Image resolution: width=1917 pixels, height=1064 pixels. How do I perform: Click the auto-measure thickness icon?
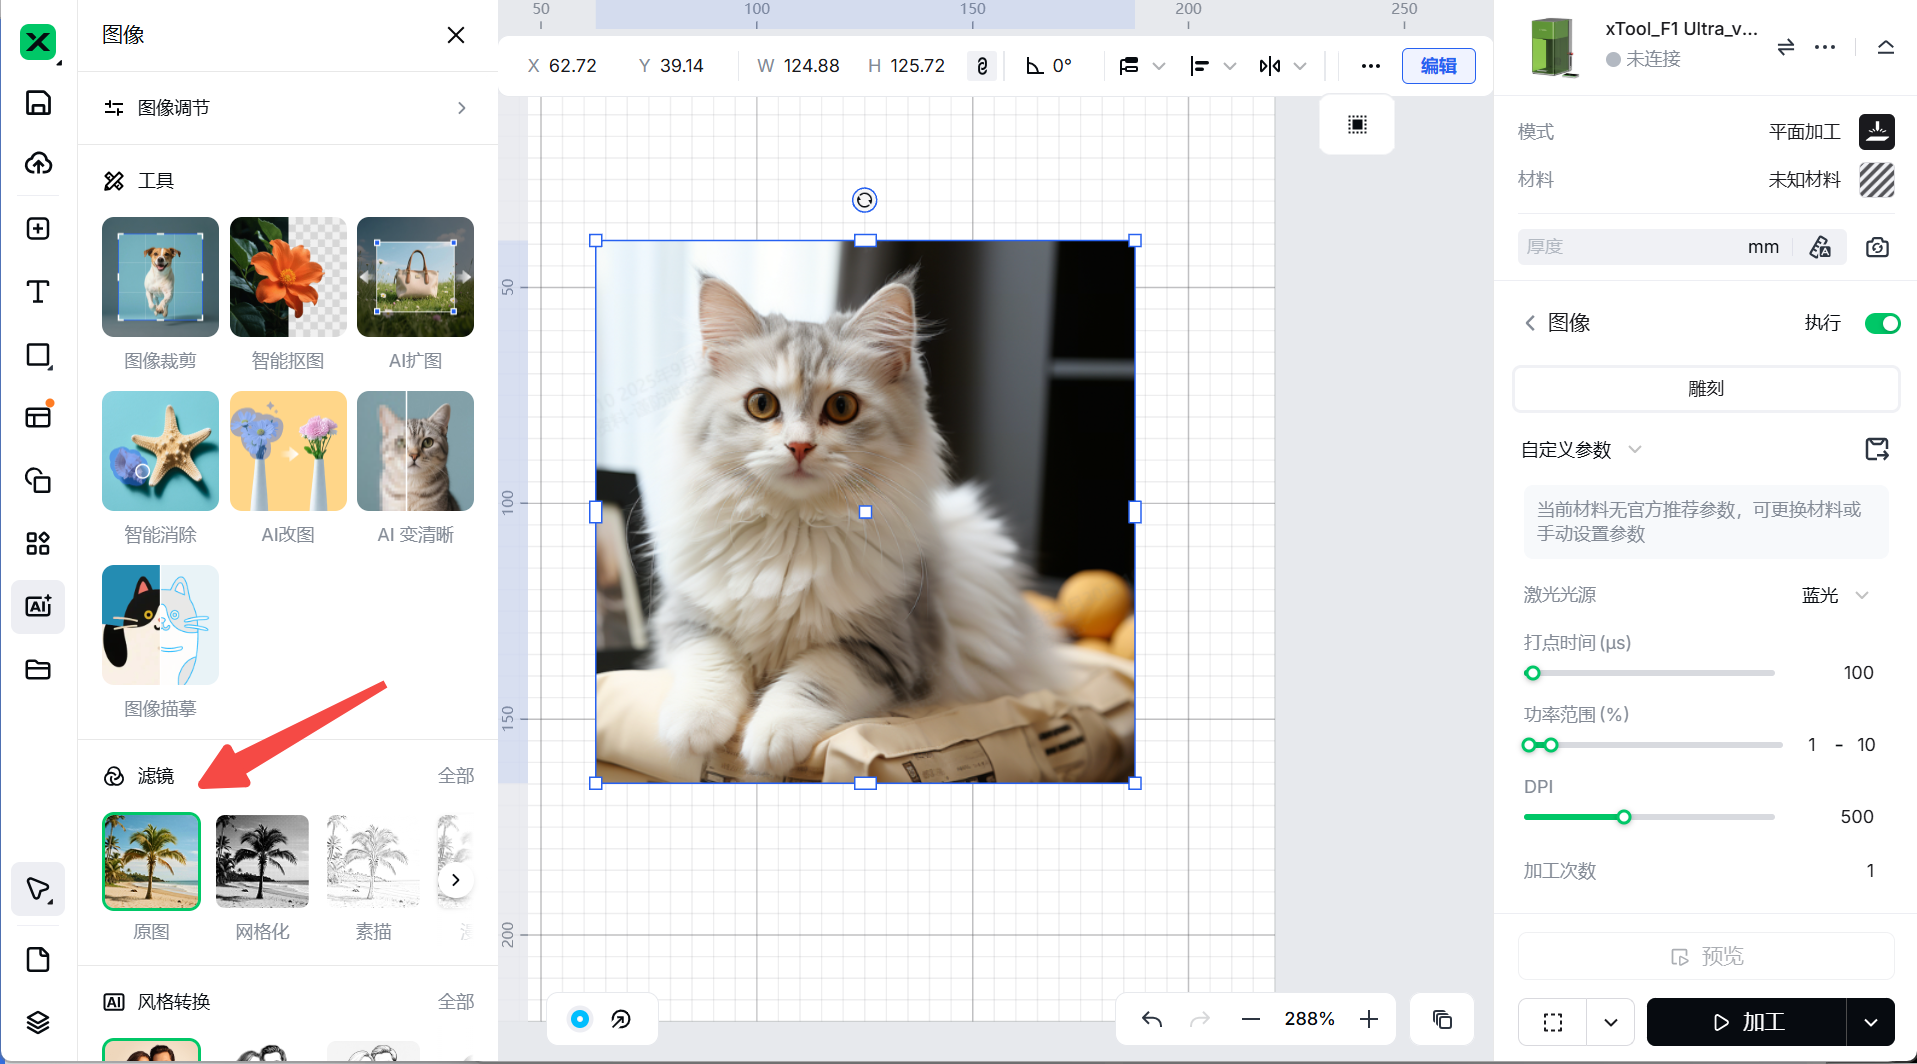click(x=1820, y=247)
